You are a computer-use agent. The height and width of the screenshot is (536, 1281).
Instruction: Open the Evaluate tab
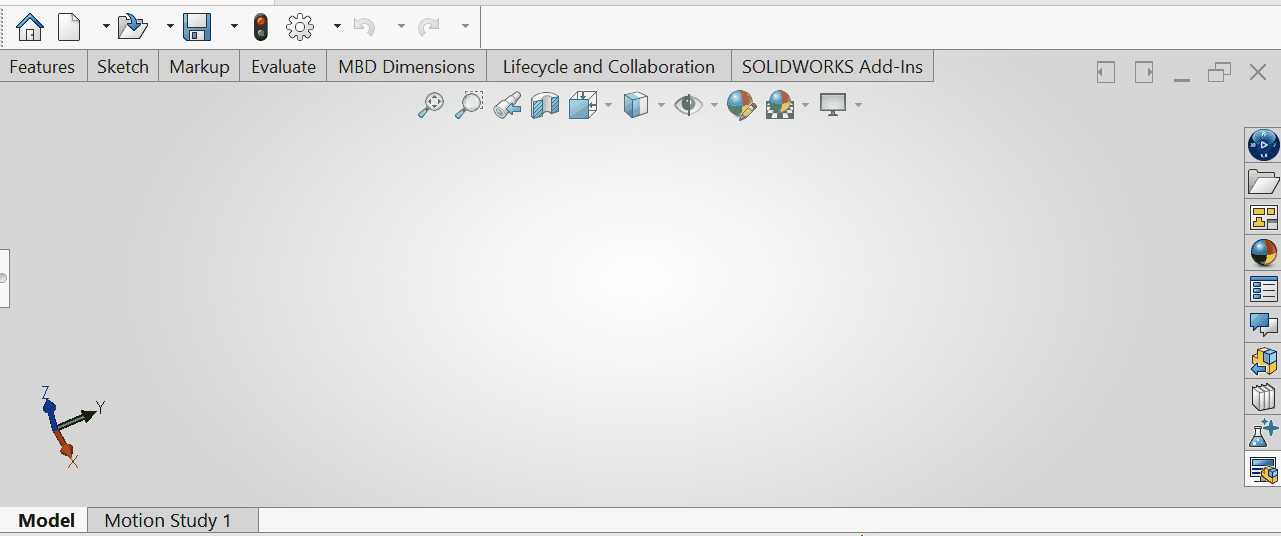tap(284, 67)
